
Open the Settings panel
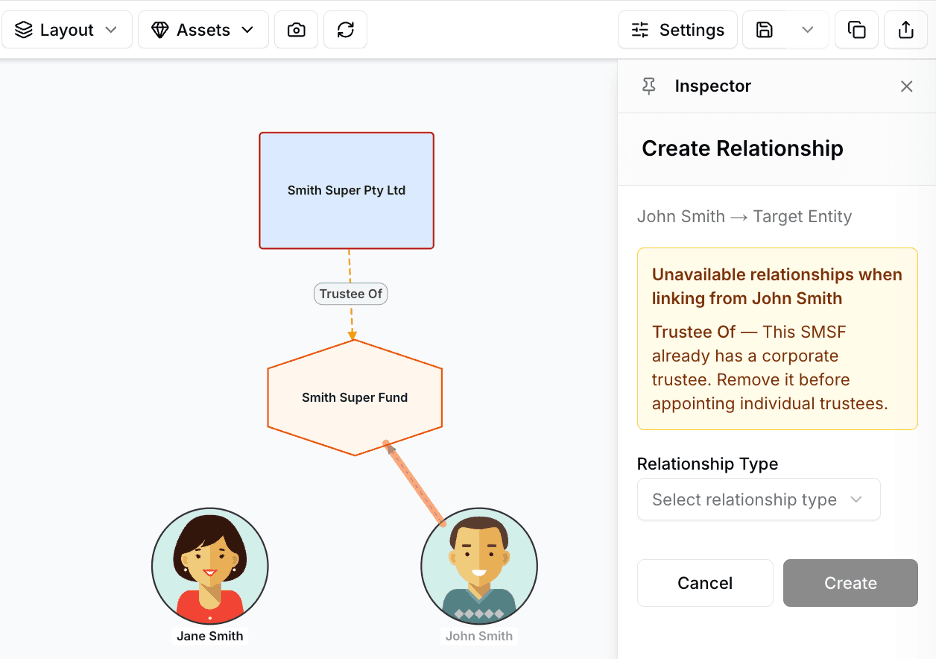678,30
